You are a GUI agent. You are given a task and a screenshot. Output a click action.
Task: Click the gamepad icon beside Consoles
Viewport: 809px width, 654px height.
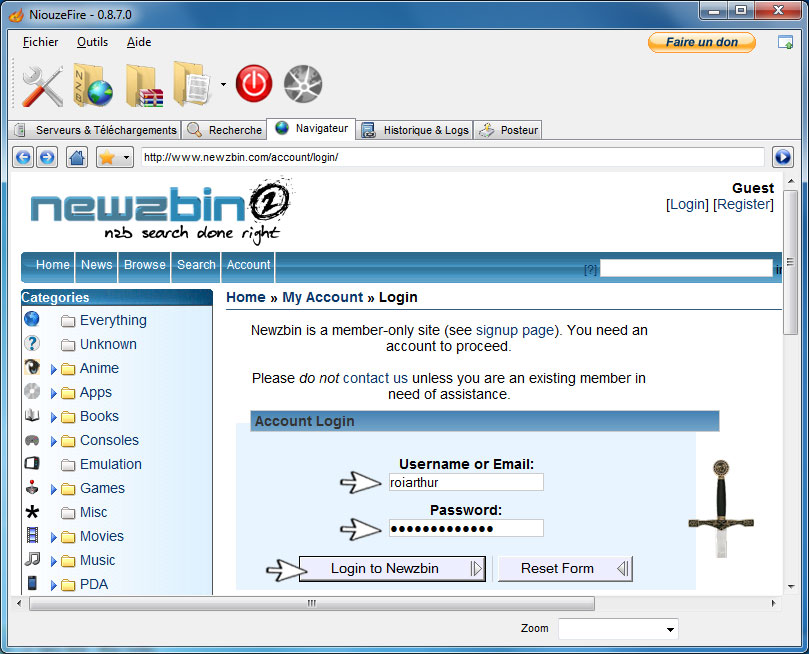point(32,440)
